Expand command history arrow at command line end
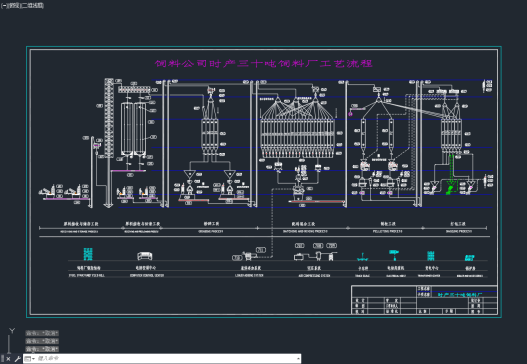 (298, 359)
